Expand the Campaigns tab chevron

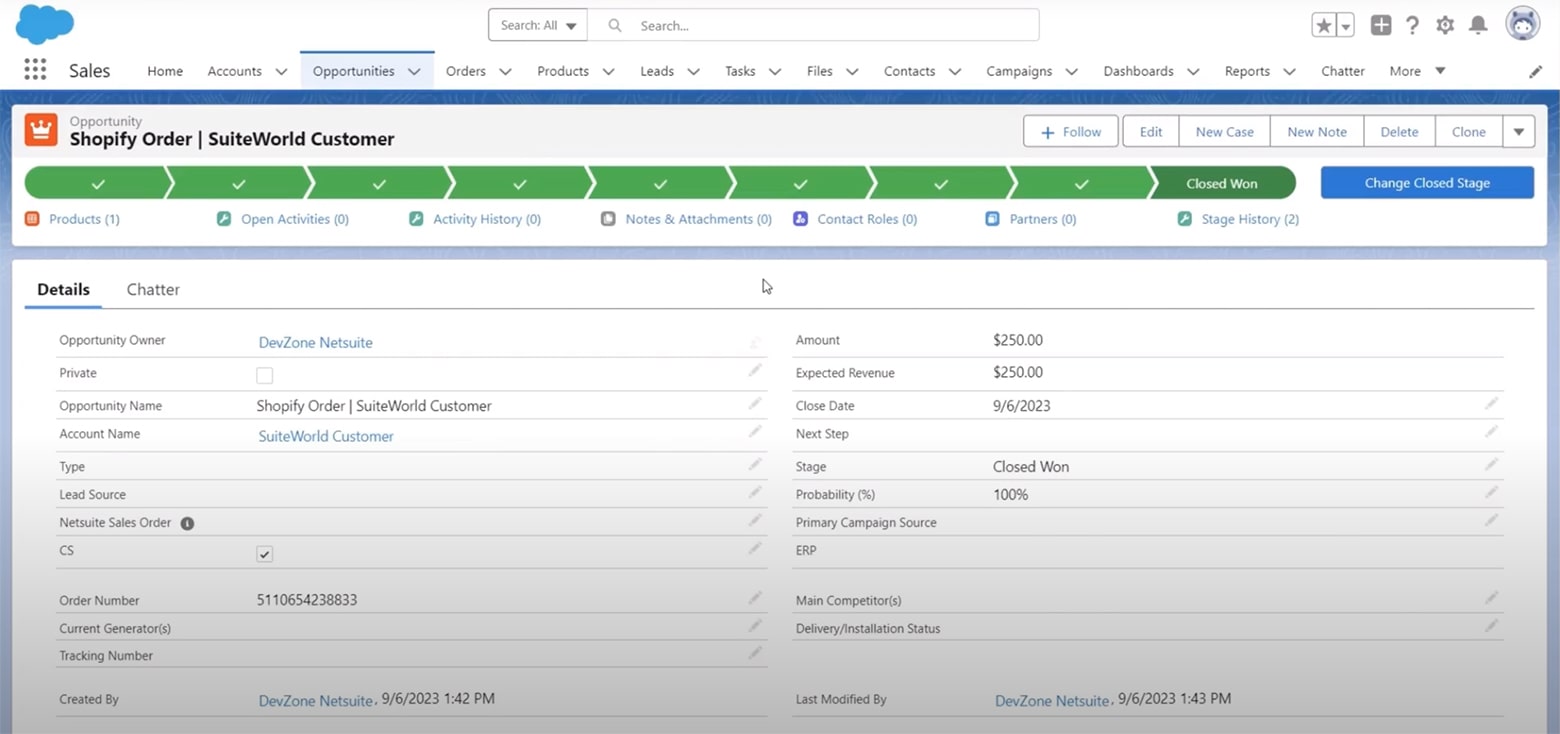click(x=1071, y=72)
